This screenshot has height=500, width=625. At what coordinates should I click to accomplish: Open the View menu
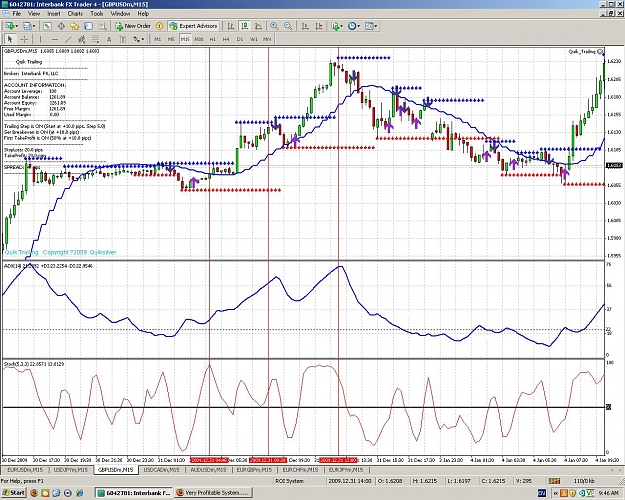point(34,14)
